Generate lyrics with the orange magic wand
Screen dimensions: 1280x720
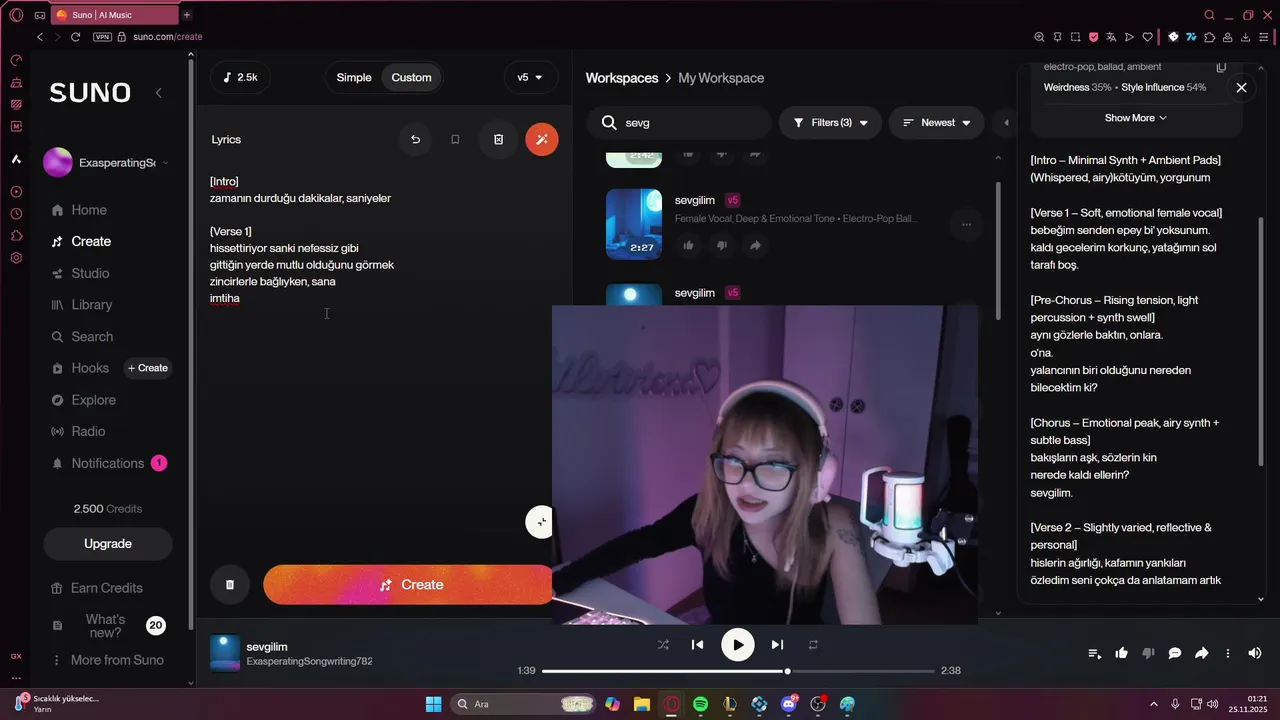pyautogui.click(x=542, y=139)
